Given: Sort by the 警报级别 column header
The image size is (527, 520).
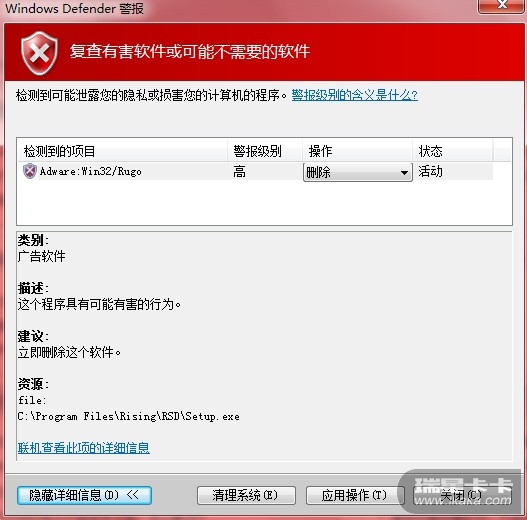Looking at the screenshot, I should click(265, 151).
